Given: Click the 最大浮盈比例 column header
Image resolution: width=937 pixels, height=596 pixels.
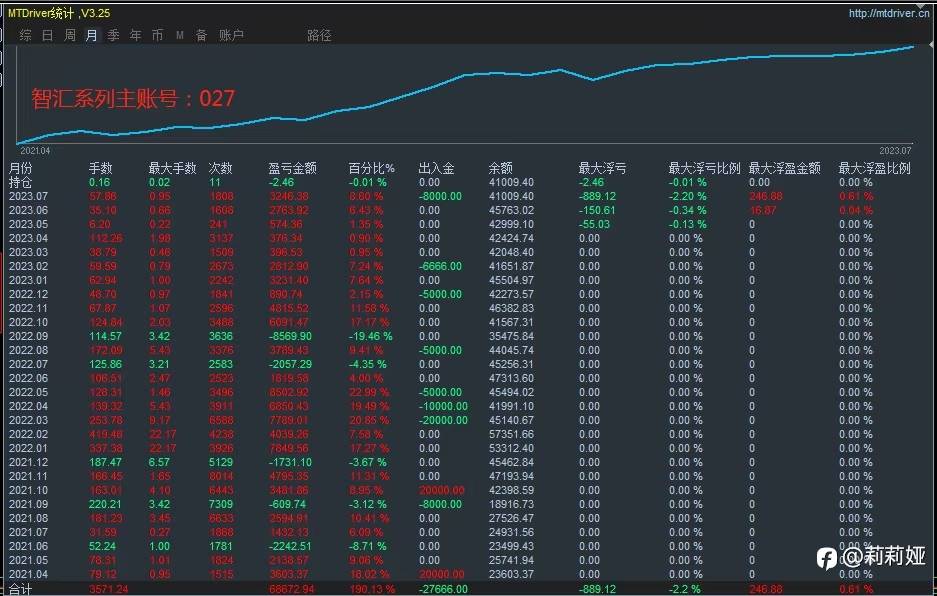Looking at the screenshot, I should (874, 169).
